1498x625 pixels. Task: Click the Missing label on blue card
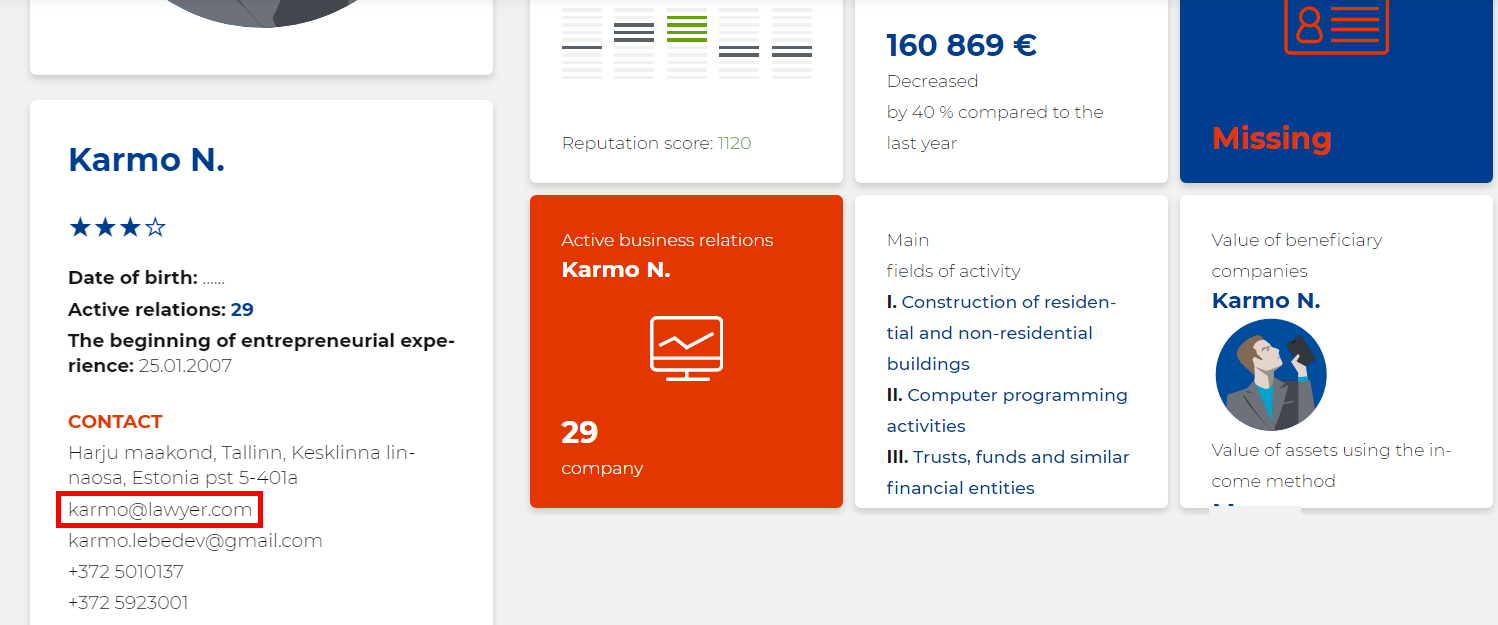click(x=1271, y=138)
